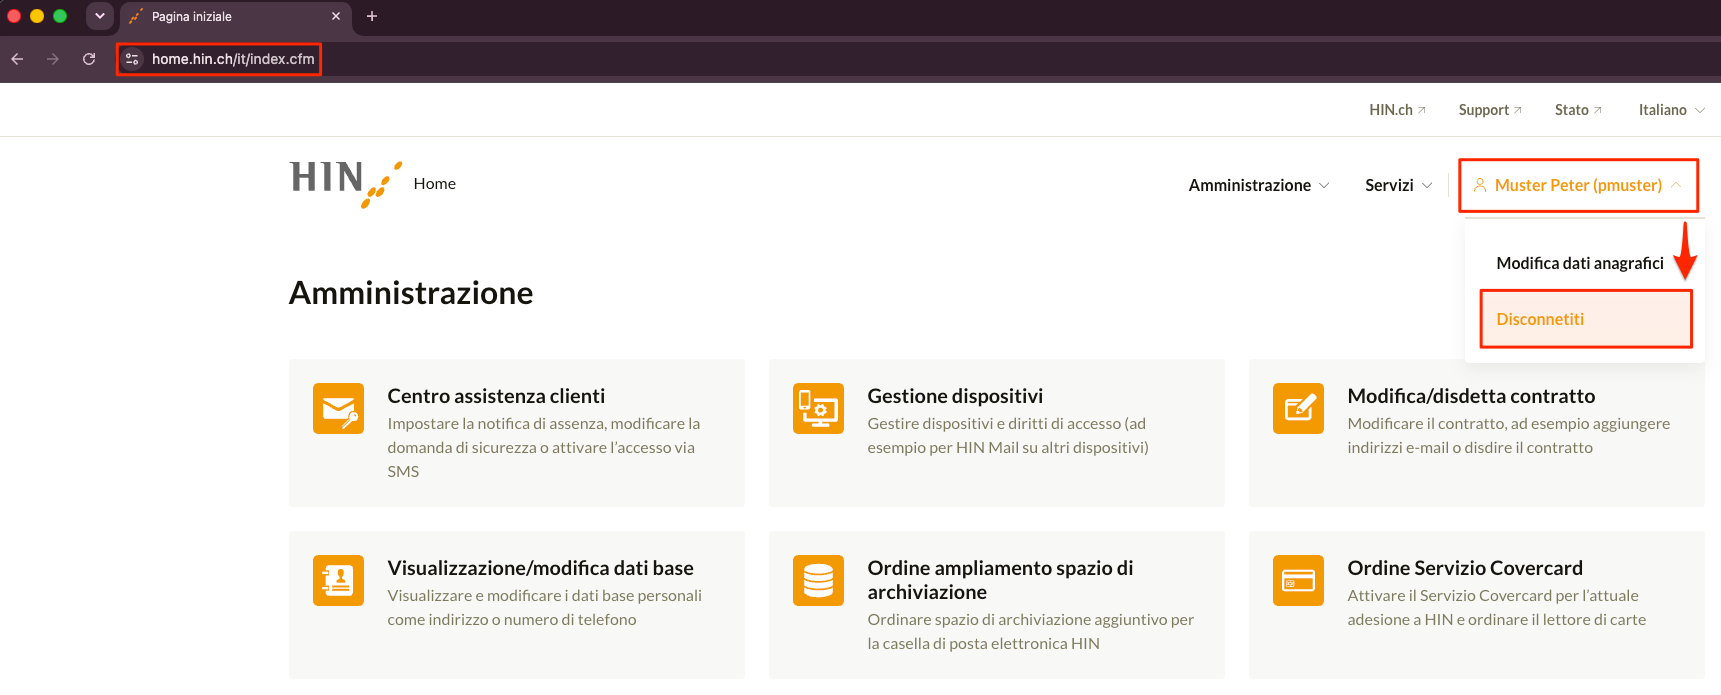Click the site info icon in address bar

132,59
